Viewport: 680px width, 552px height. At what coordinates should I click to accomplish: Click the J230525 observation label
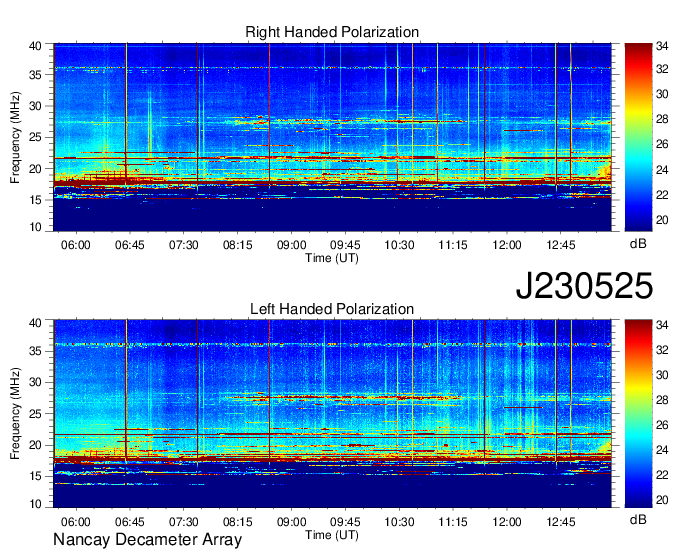[x=584, y=286]
